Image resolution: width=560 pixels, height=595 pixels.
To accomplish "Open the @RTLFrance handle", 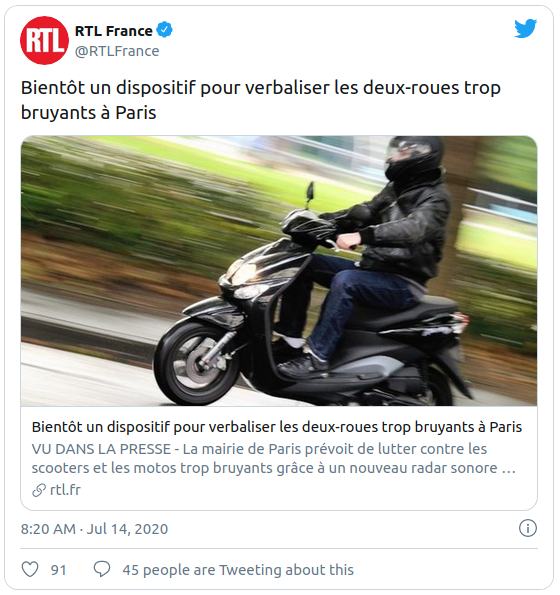I will point(117,51).
